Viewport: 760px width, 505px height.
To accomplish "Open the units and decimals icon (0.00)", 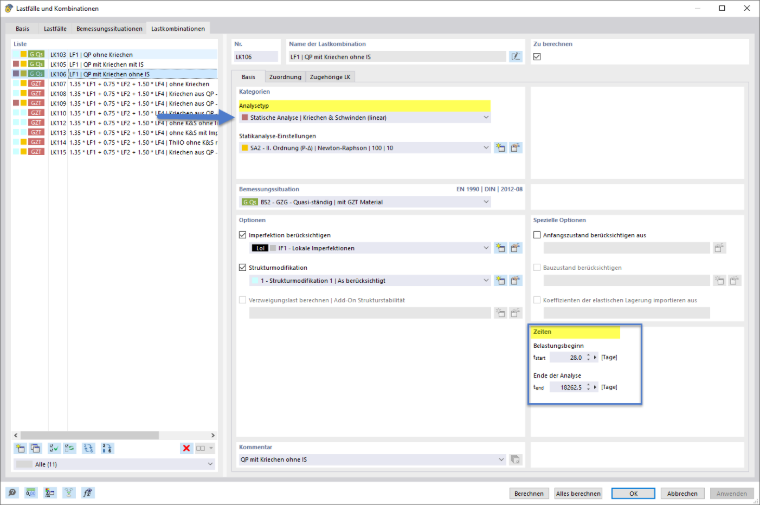I will pyautogui.click(x=31, y=493).
